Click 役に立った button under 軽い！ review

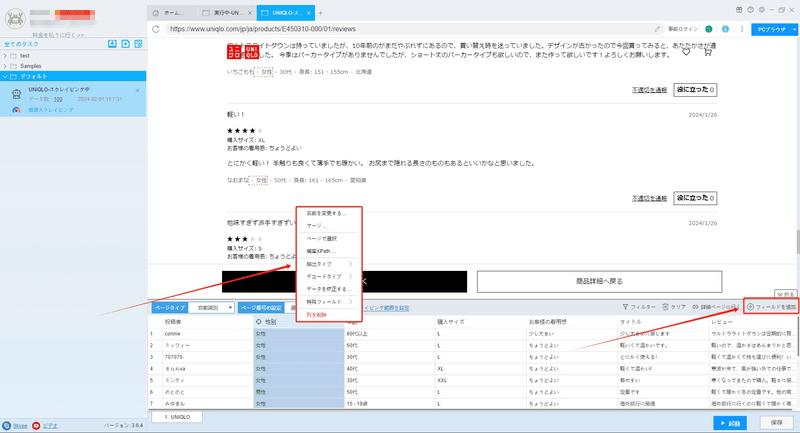(695, 198)
